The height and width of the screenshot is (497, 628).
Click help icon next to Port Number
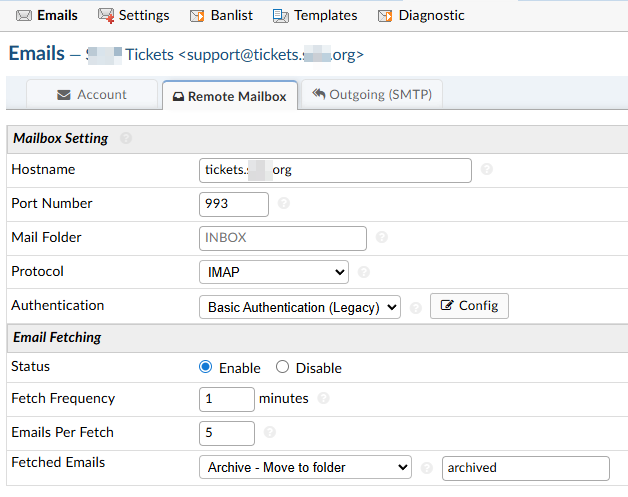coord(284,204)
